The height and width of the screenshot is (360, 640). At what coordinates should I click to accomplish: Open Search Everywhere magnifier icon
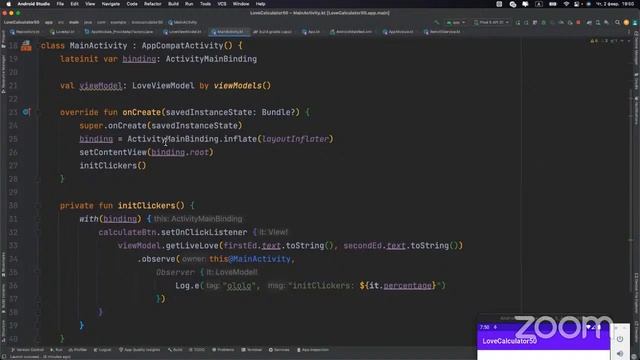618,22
